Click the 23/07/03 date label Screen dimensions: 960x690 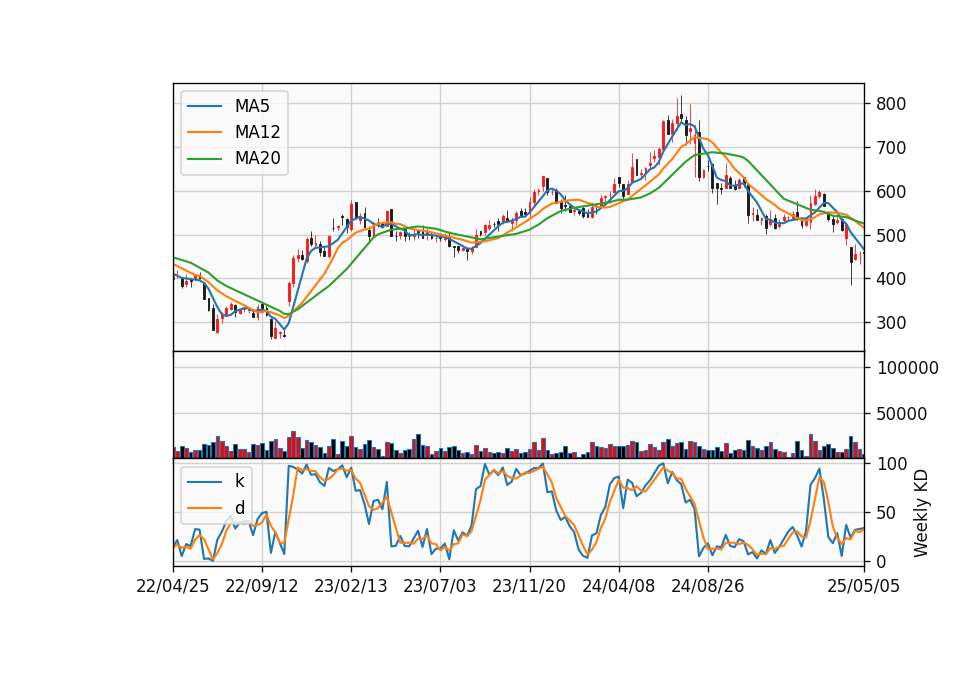coord(440,587)
